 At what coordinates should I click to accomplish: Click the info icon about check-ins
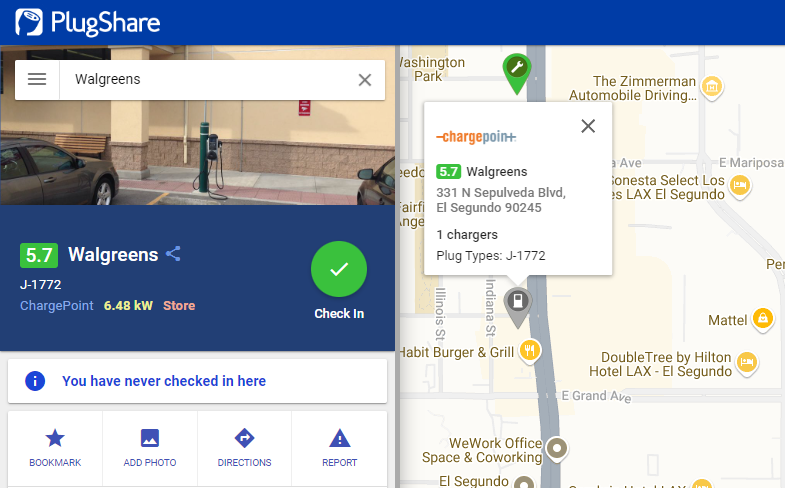pyautogui.click(x=35, y=381)
